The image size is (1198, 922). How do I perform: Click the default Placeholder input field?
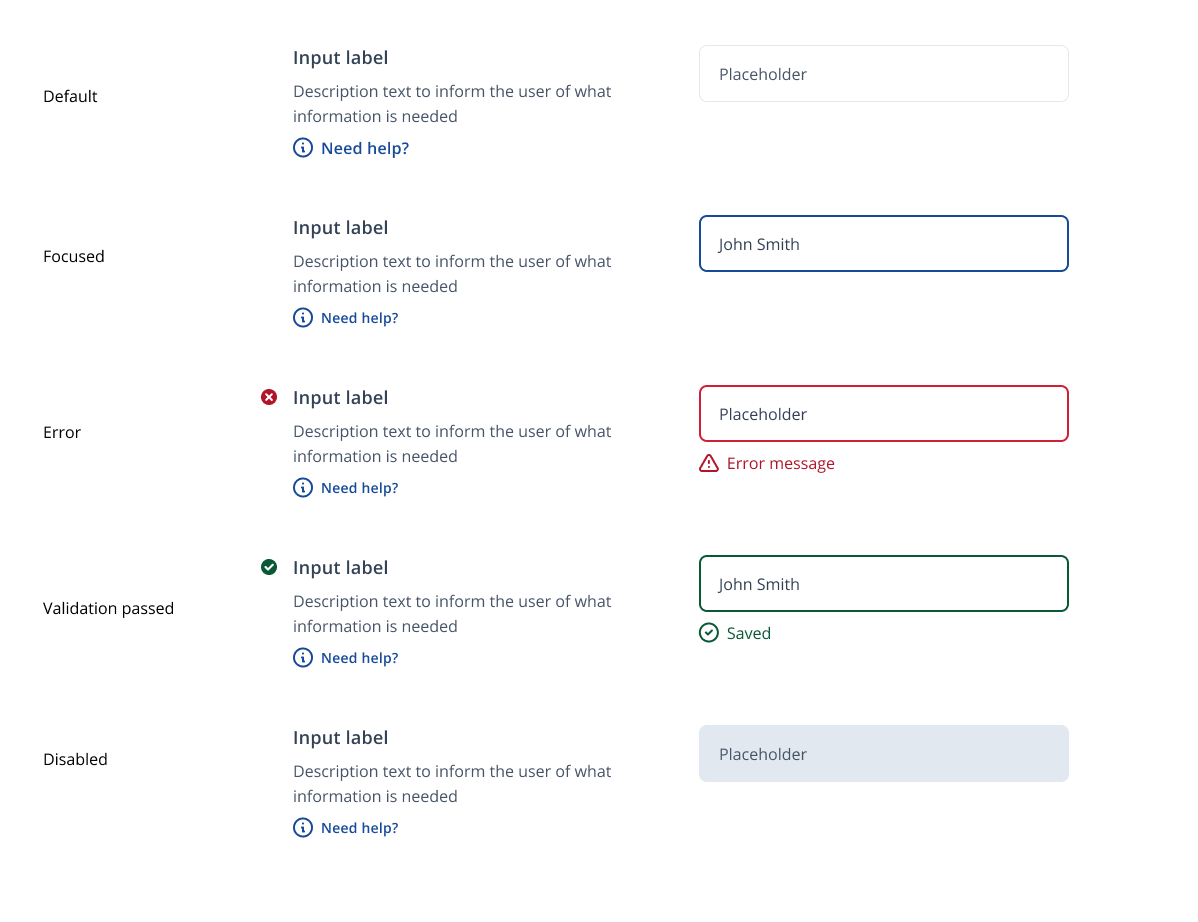[x=884, y=74]
